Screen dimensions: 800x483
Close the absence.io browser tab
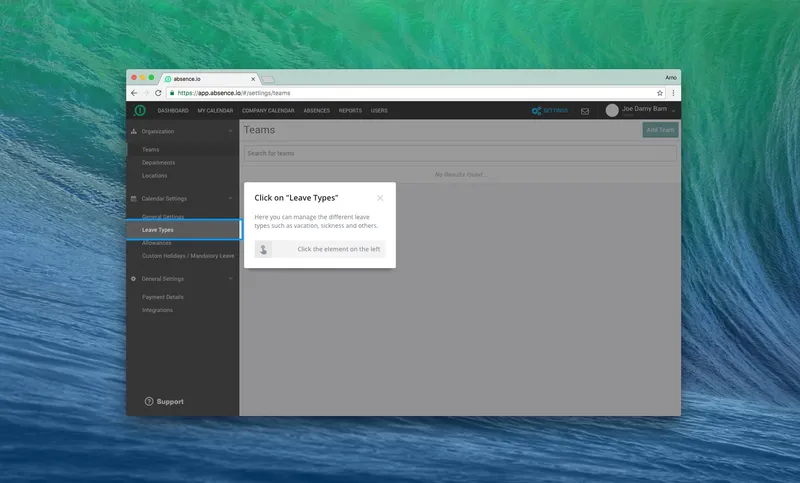pos(253,79)
